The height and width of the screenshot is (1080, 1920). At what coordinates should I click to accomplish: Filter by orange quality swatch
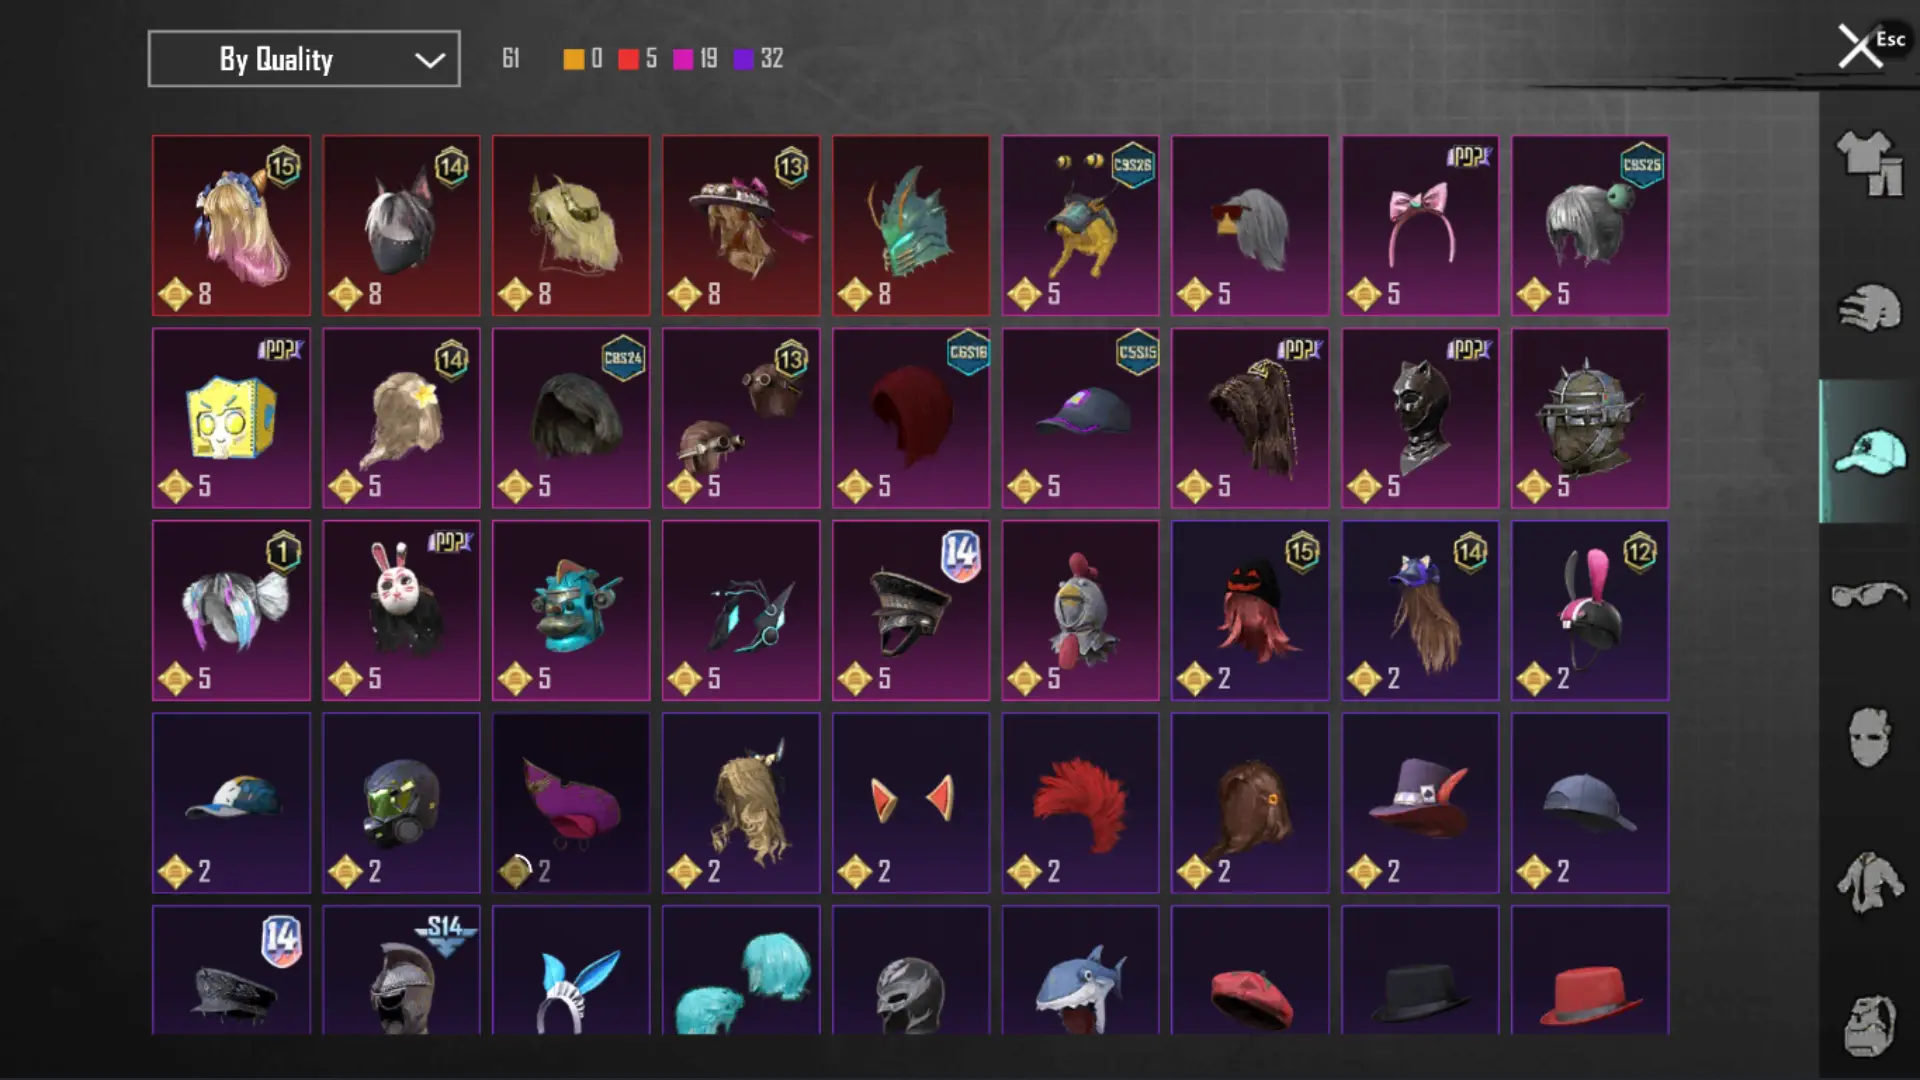(574, 59)
